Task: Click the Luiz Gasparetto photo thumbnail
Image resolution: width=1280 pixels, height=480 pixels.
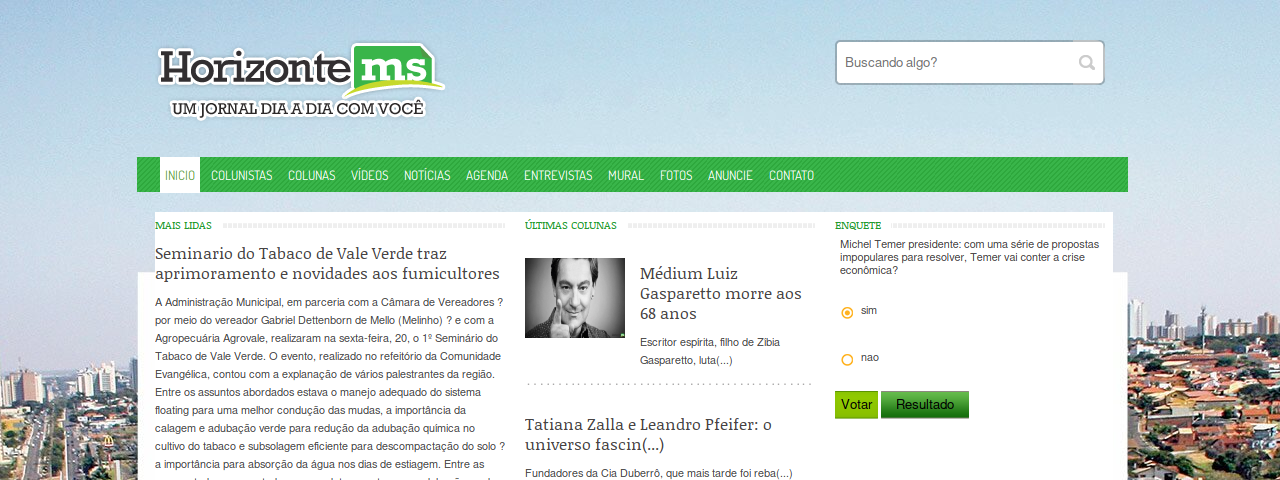Action: point(575,298)
